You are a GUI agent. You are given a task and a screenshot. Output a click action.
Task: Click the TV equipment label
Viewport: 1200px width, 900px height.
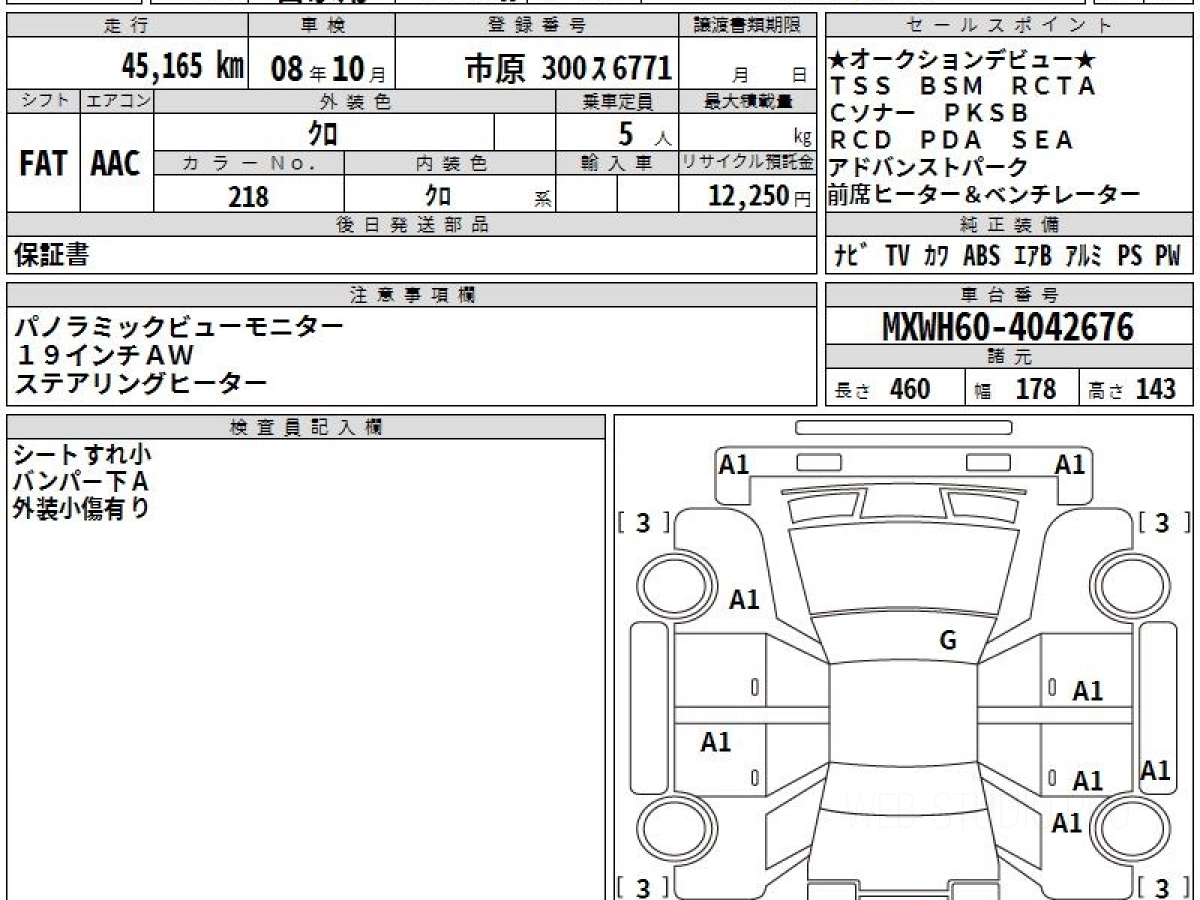click(x=897, y=256)
